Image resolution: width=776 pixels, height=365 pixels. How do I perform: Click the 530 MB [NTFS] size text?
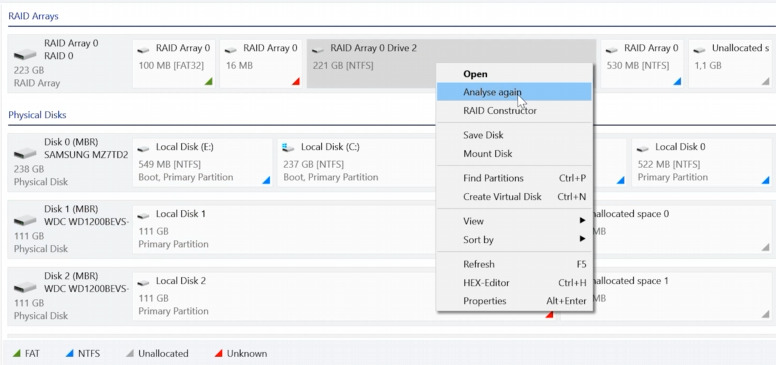coord(637,65)
